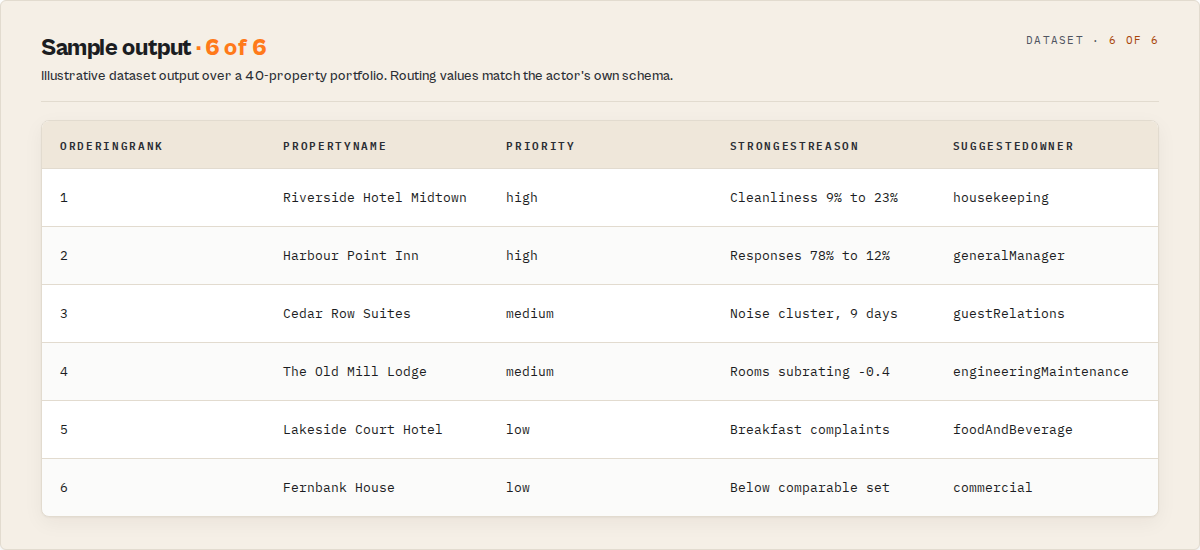Screen dimensions: 1200x550
Task: Select The Old Mill Lodge cell
Action: [x=355, y=372]
